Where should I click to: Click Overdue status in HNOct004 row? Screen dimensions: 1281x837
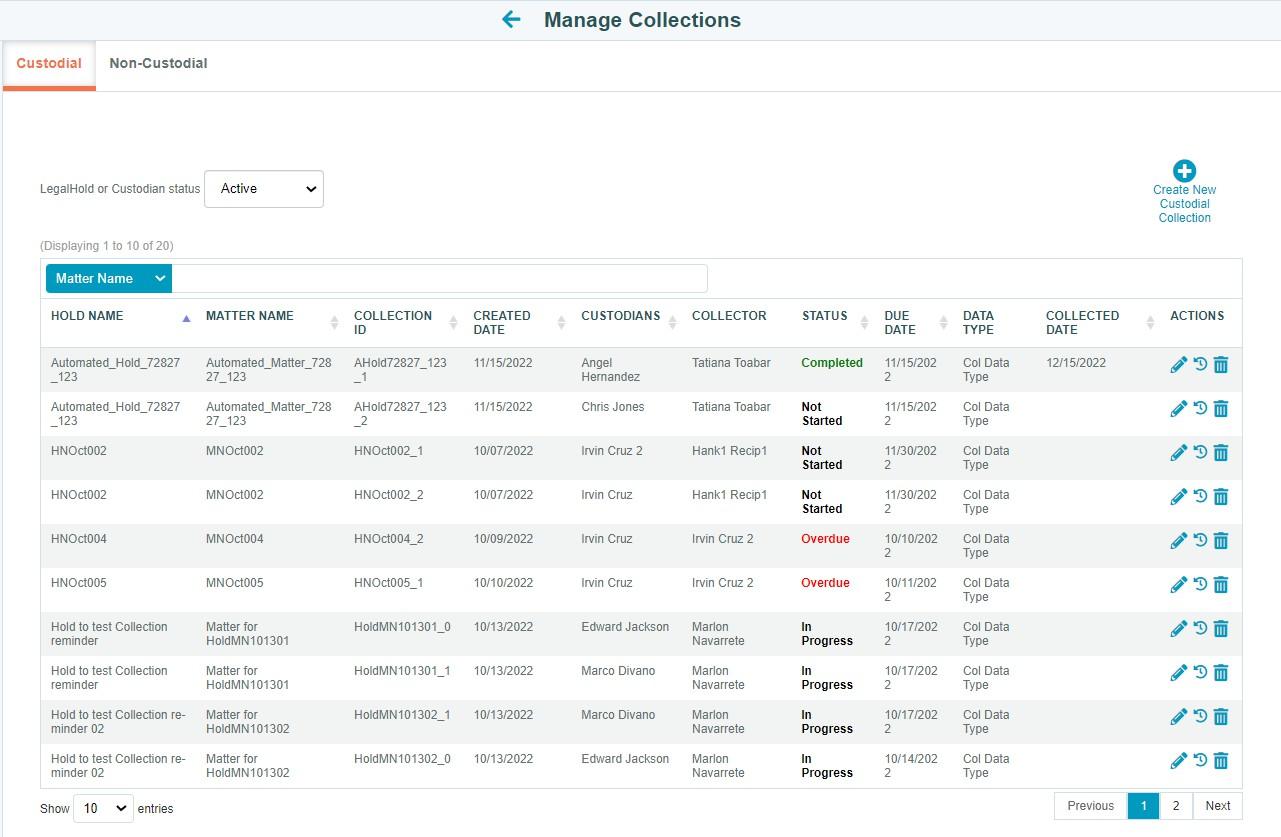click(825, 539)
